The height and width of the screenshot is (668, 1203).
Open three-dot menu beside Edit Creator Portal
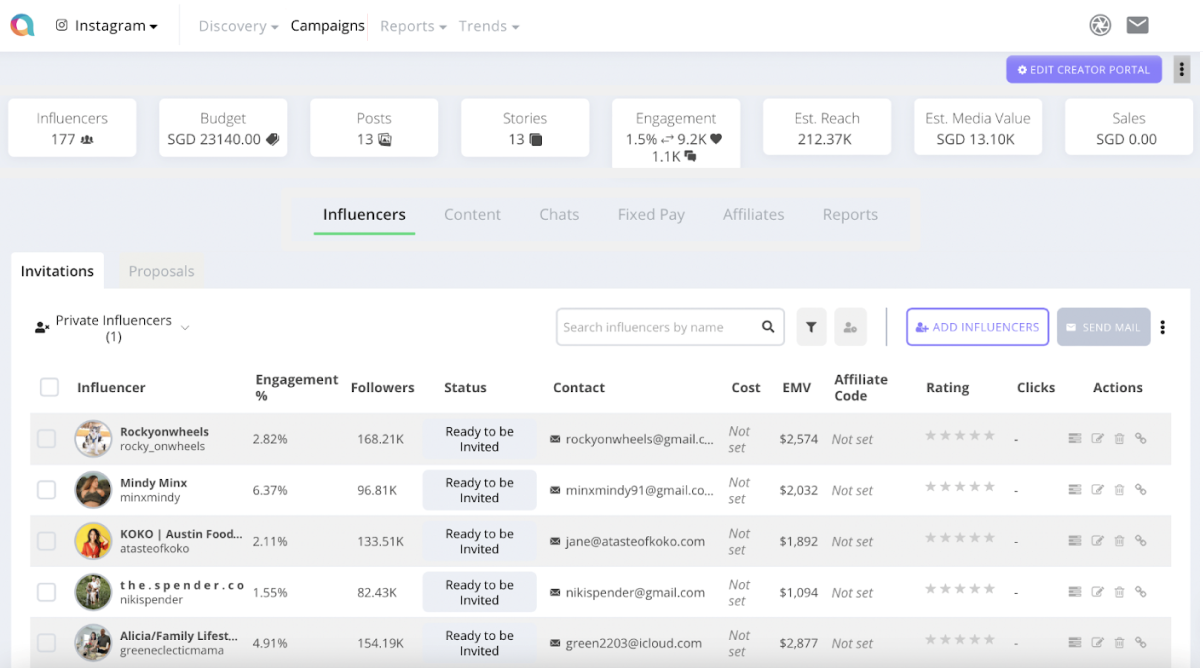pos(1182,70)
